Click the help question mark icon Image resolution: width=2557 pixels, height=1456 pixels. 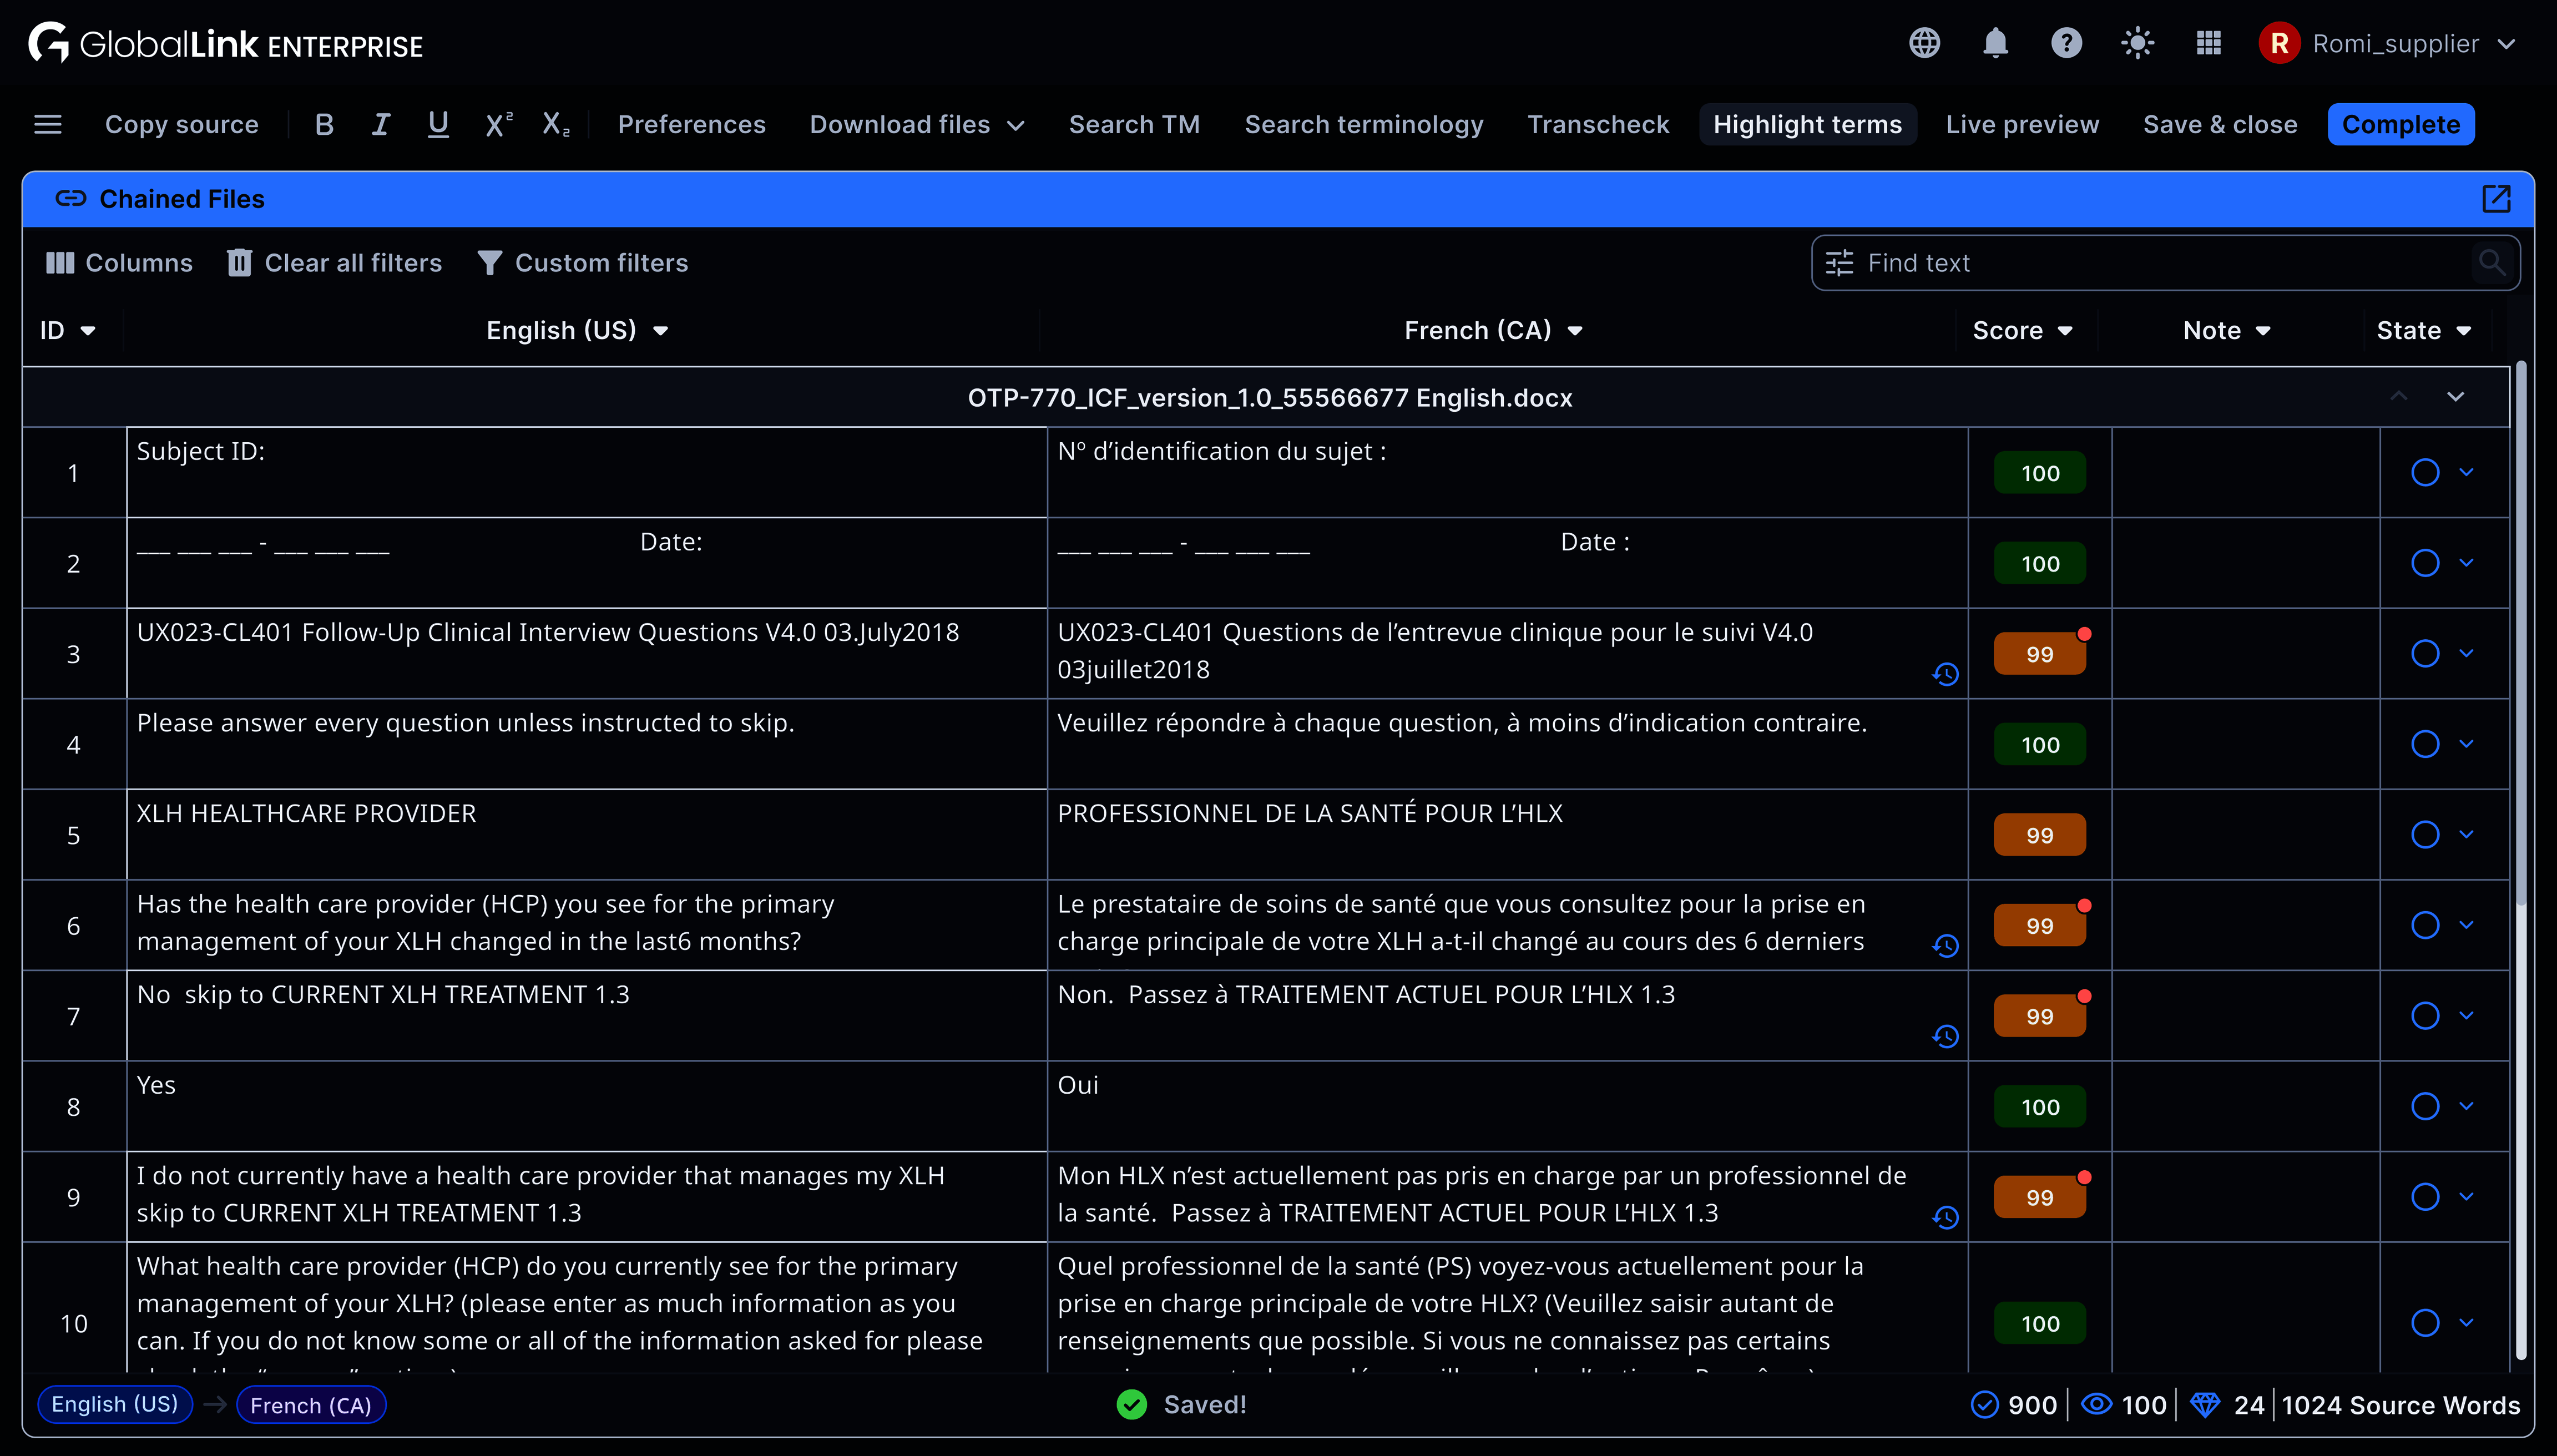coord(2066,43)
